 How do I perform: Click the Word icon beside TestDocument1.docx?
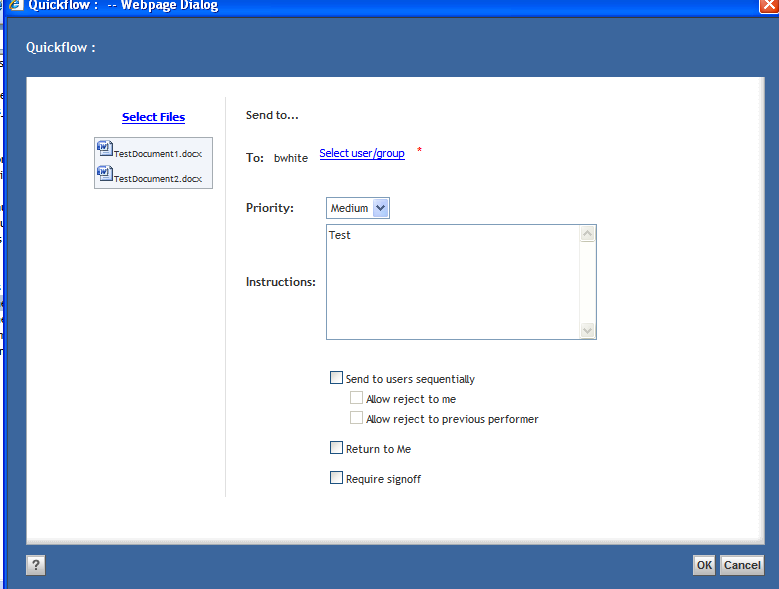104,148
